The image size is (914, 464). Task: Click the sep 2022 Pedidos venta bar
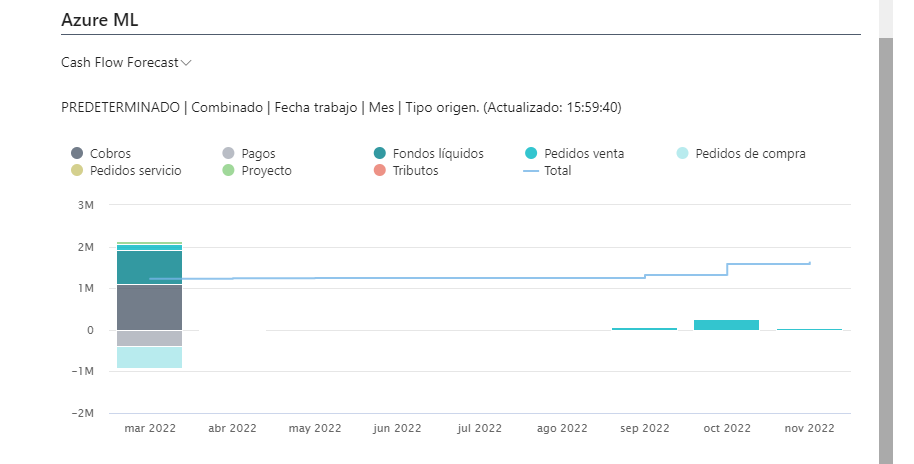[x=644, y=328]
